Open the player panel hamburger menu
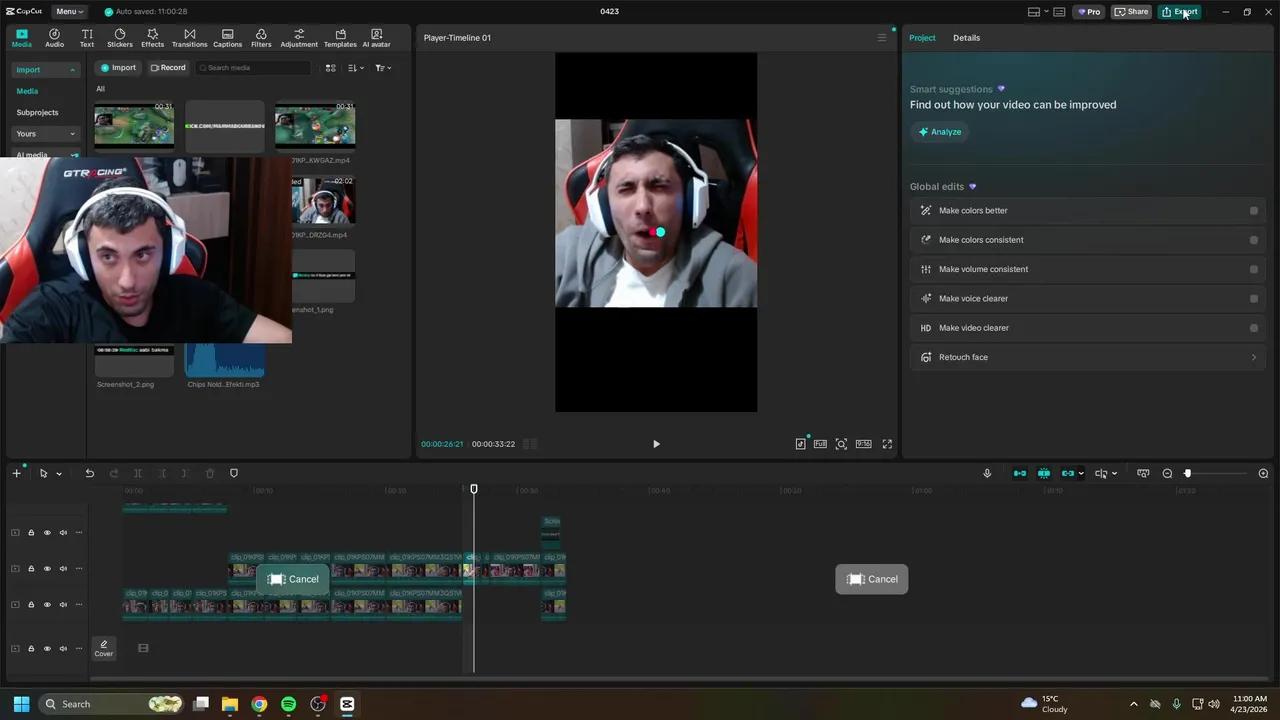The image size is (1280, 720). (881, 38)
